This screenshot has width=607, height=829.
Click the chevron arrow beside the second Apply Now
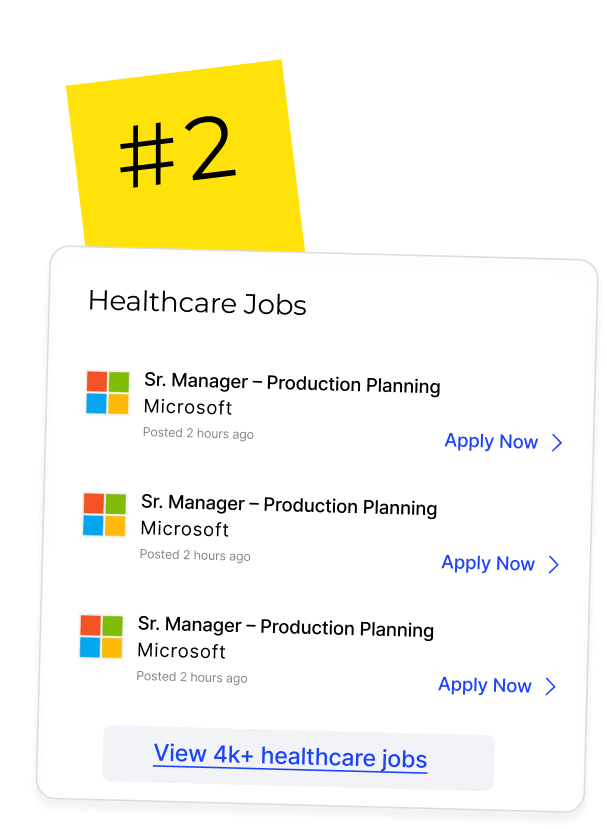coord(554,565)
